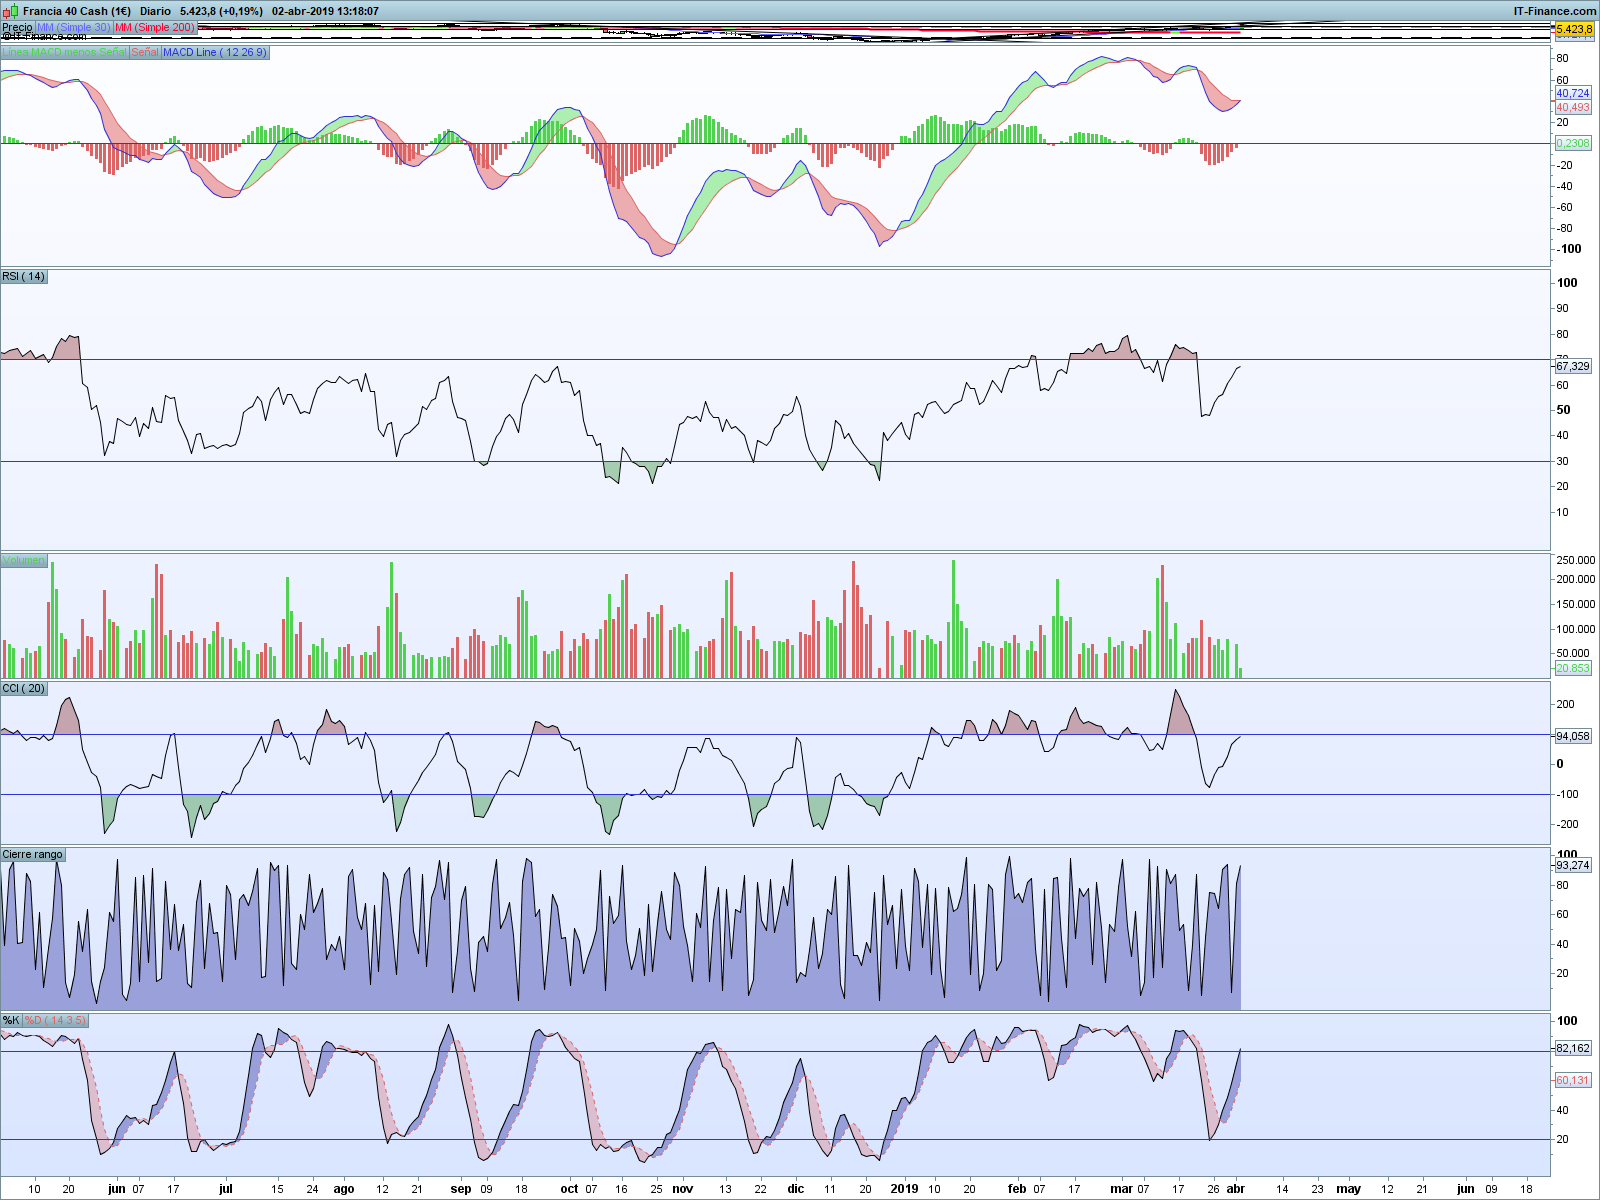Screen dimensions: 1600x1200
Task: Click the red 'Señal' indicator label
Action: tap(145, 52)
